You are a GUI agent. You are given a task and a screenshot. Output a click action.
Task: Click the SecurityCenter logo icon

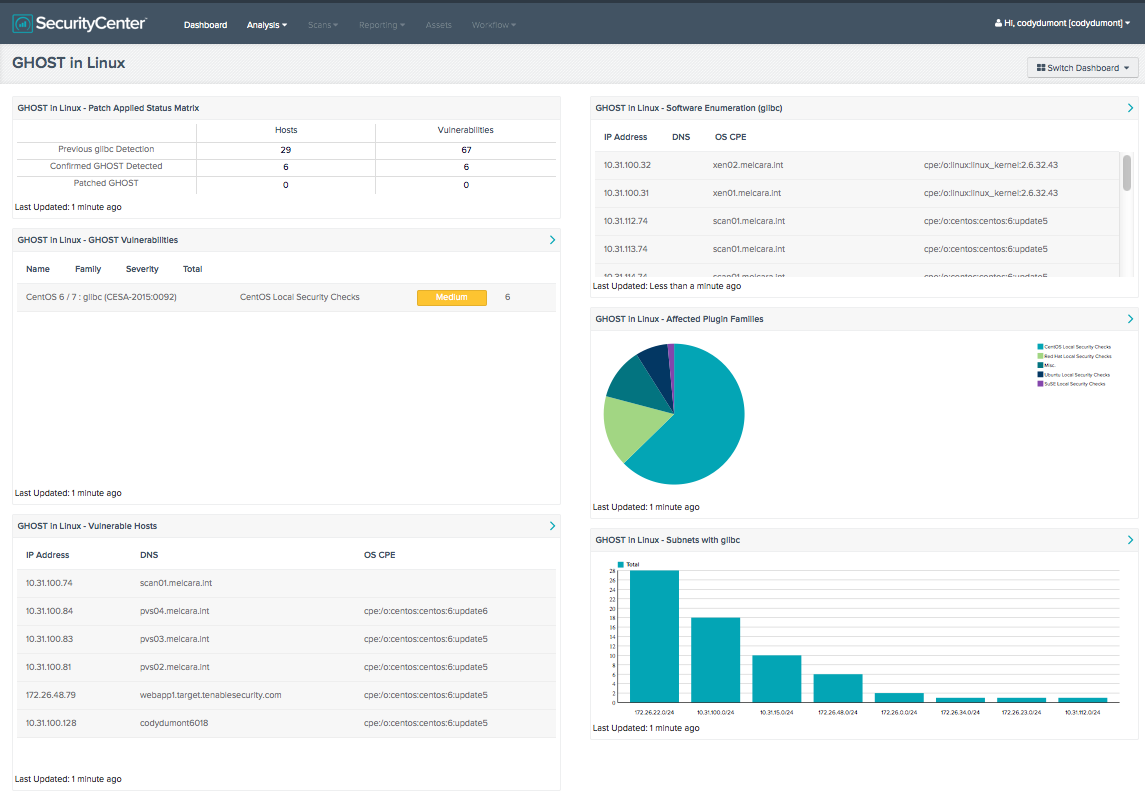pos(23,24)
